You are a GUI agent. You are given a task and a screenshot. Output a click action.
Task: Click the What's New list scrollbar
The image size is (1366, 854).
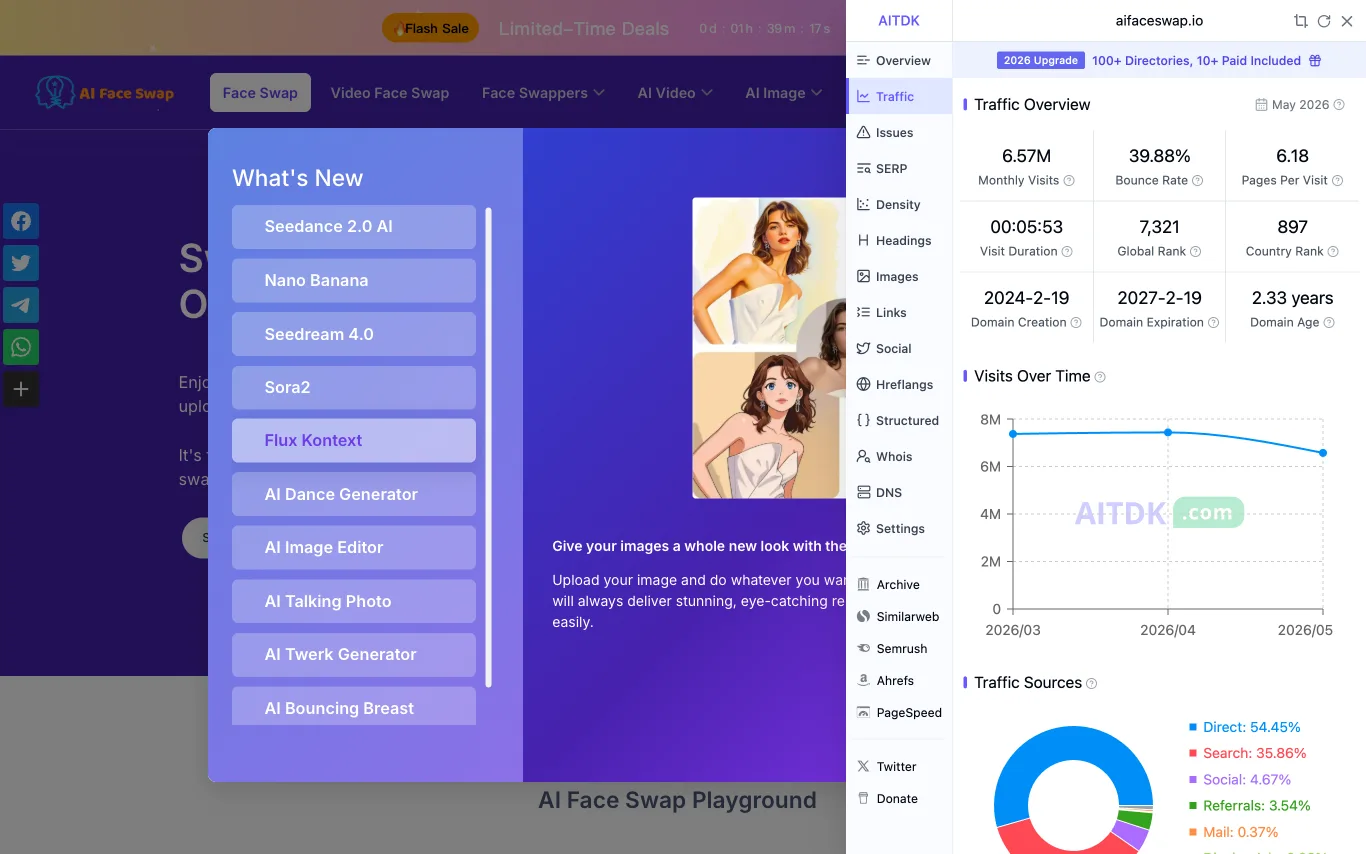(x=488, y=447)
